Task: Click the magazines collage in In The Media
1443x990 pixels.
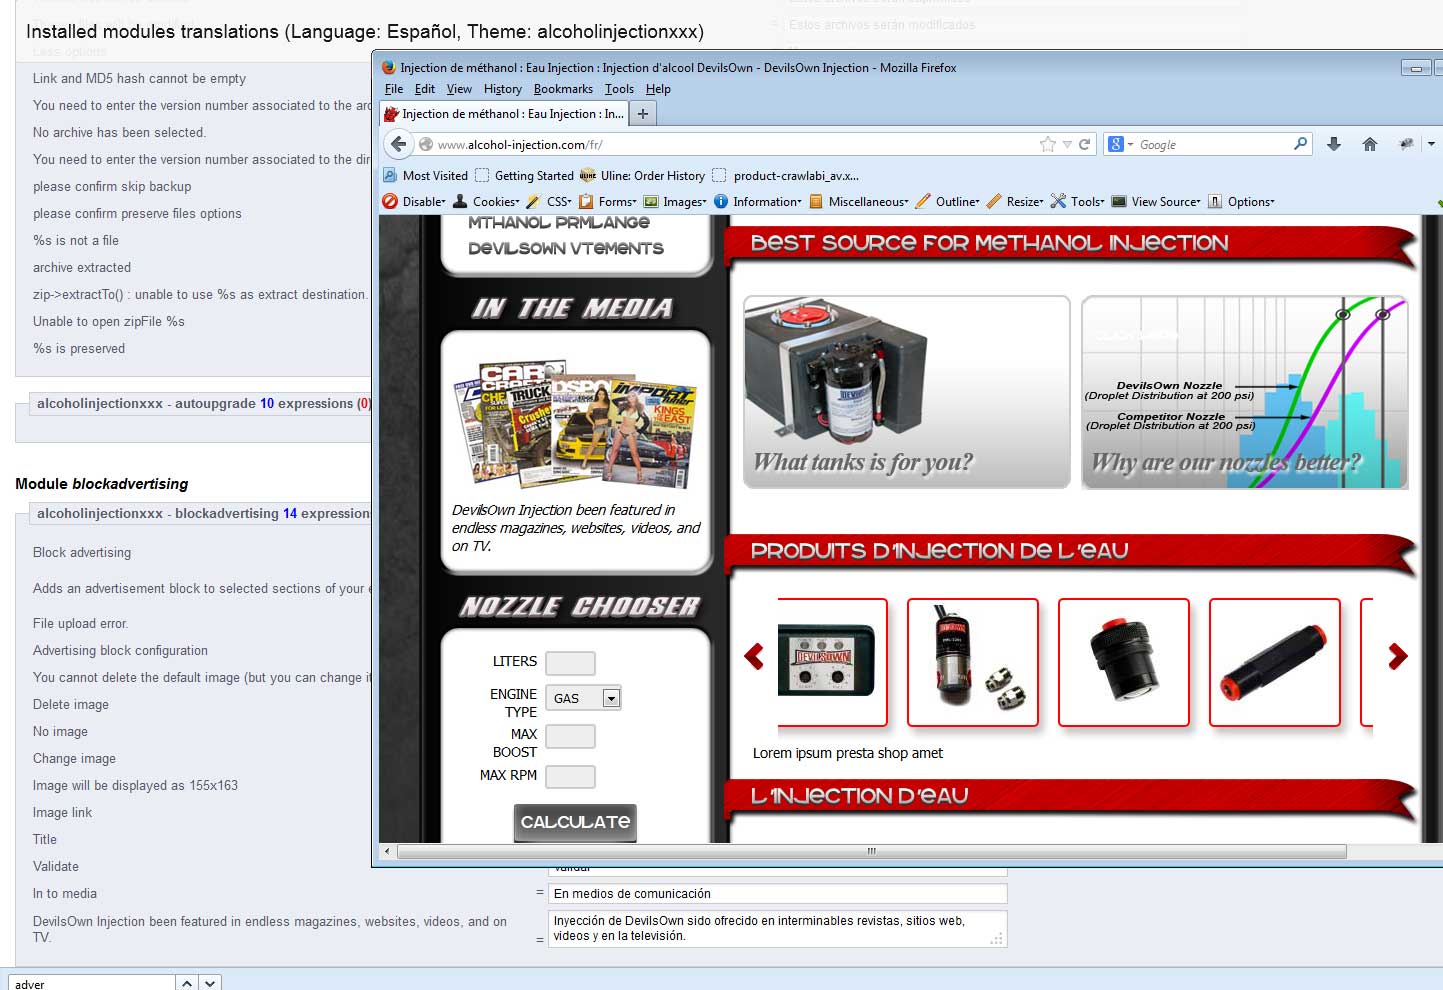Action: coord(575,423)
